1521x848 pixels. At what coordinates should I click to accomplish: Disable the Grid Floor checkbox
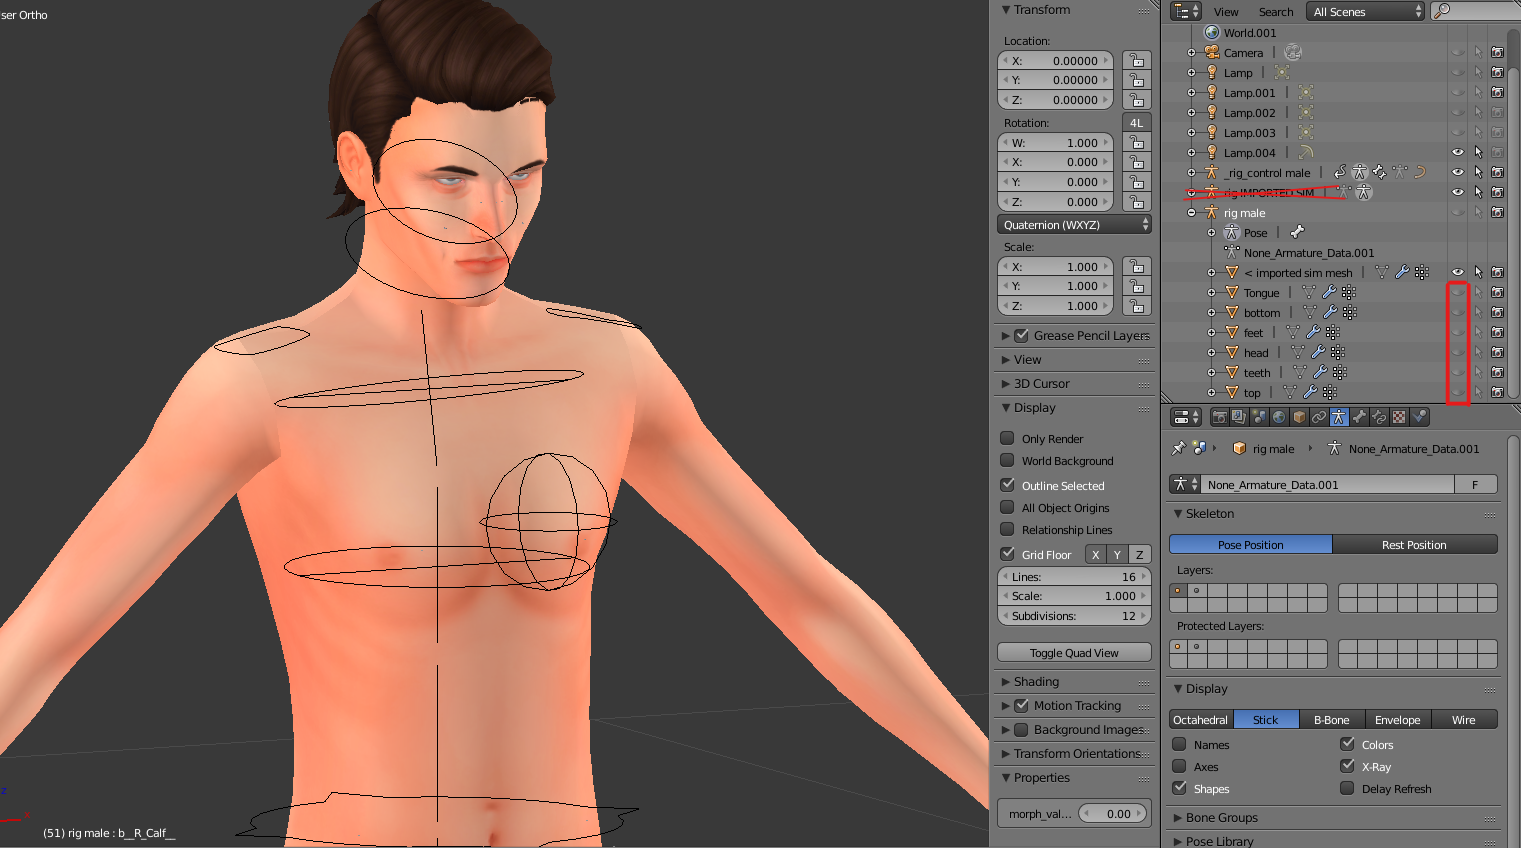pos(1008,554)
